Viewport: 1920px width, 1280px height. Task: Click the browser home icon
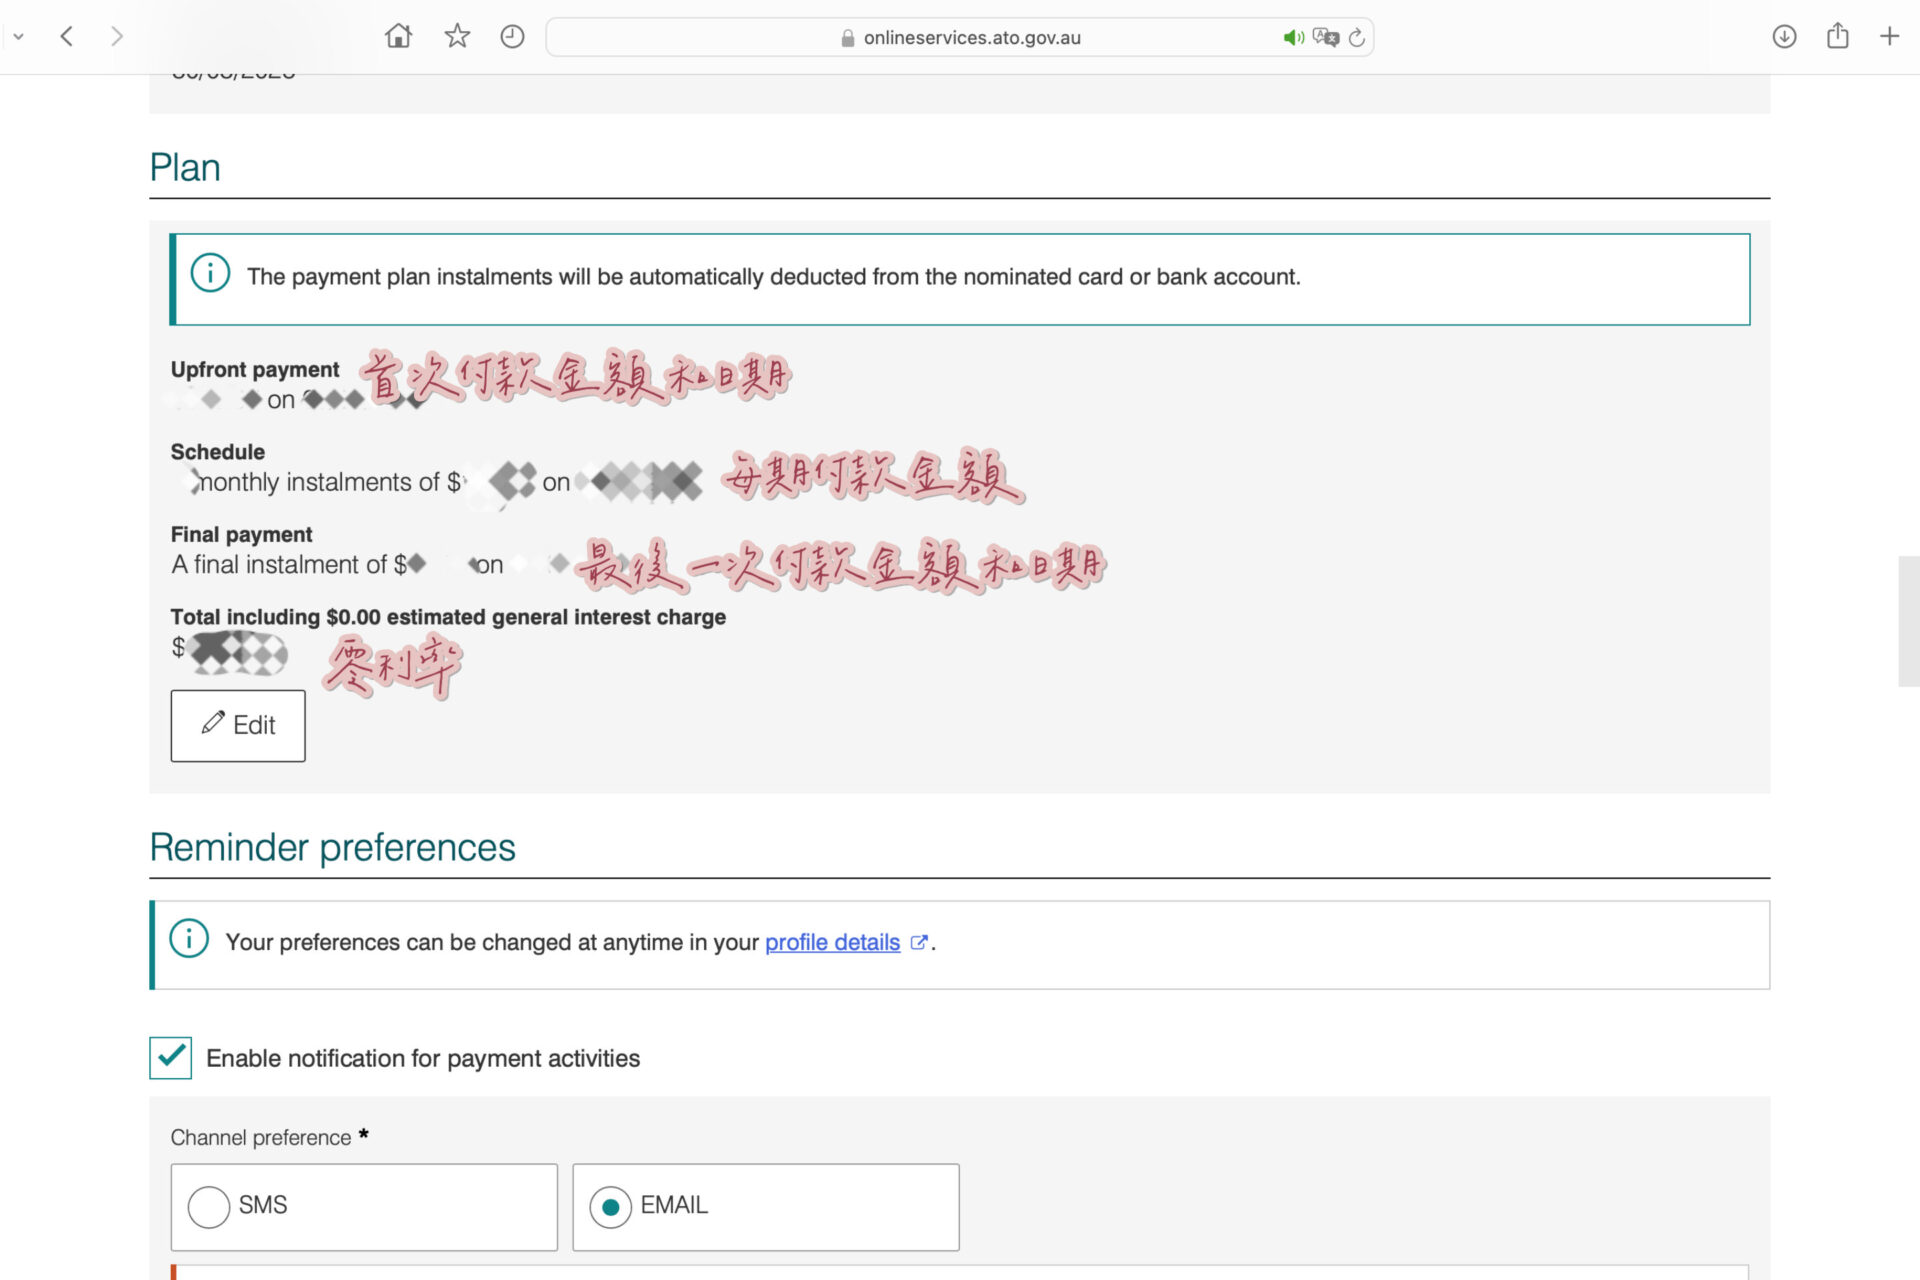pyautogui.click(x=398, y=37)
